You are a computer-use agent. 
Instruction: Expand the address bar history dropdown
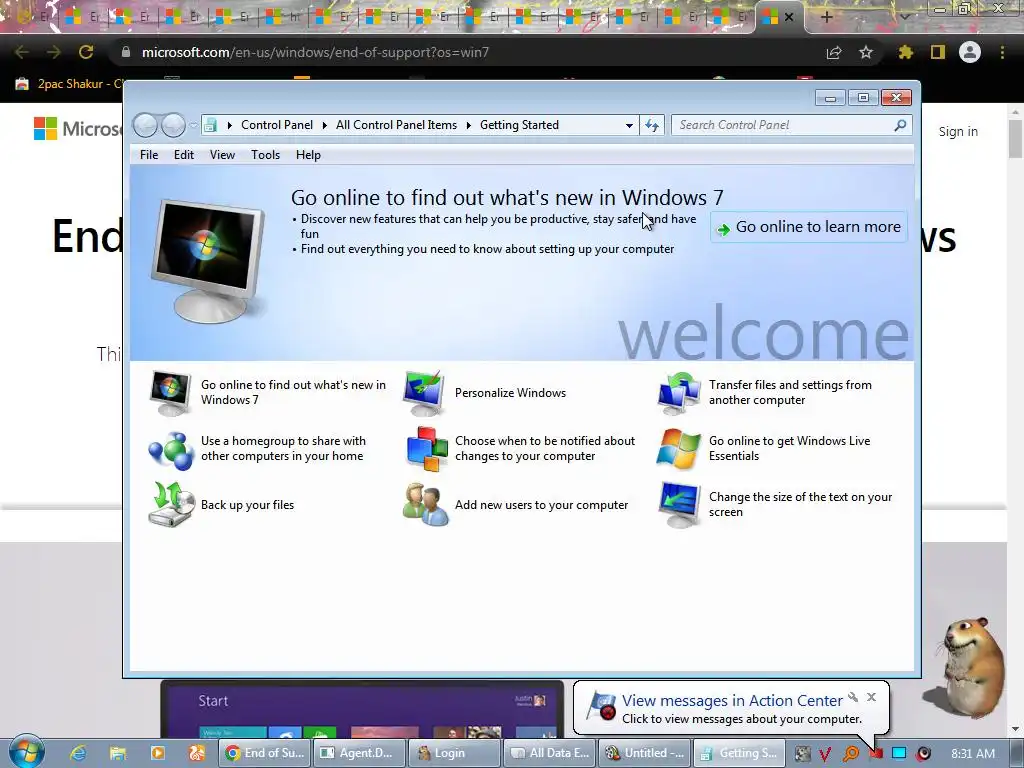tap(629, 125)
